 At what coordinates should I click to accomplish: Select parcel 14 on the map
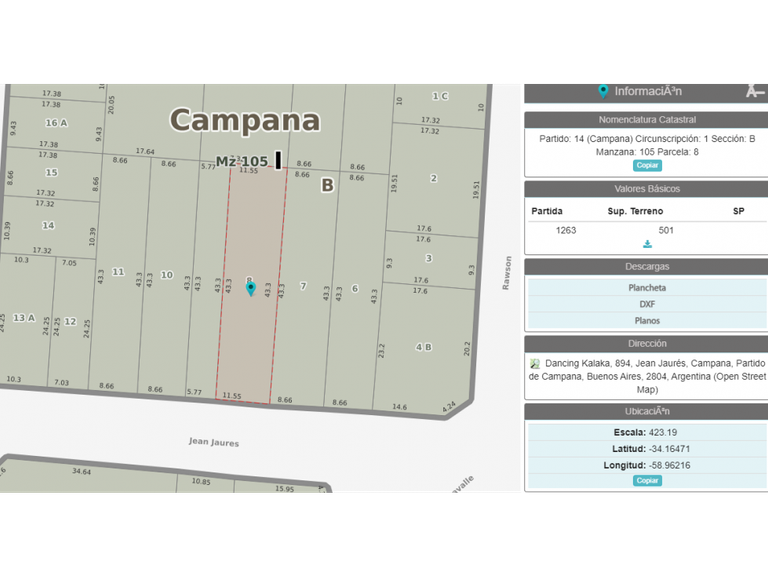coord(48,225)
